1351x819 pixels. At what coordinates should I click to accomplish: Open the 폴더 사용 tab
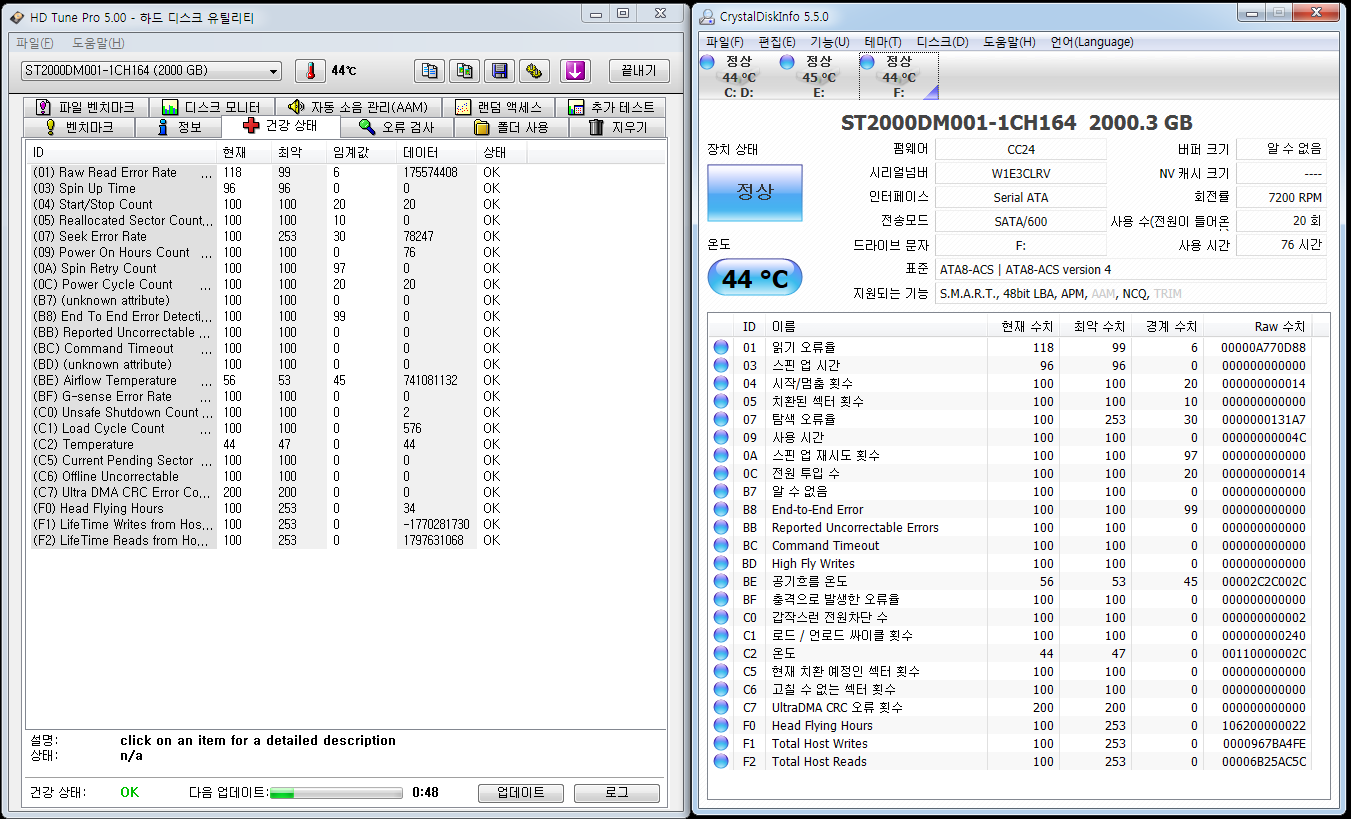(x=511, y=128)
